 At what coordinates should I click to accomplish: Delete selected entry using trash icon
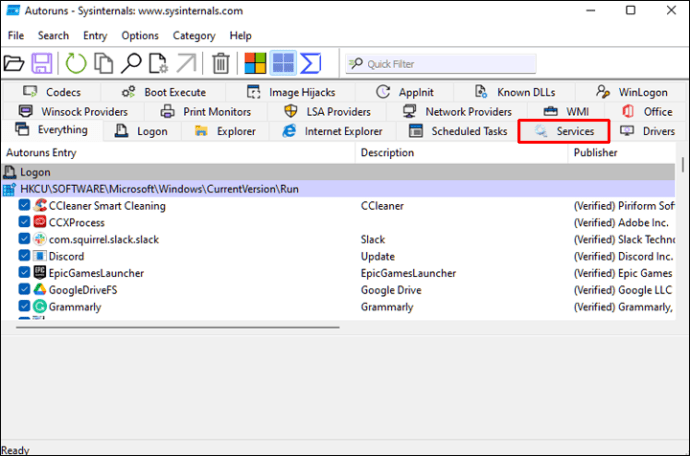point(221,64)
